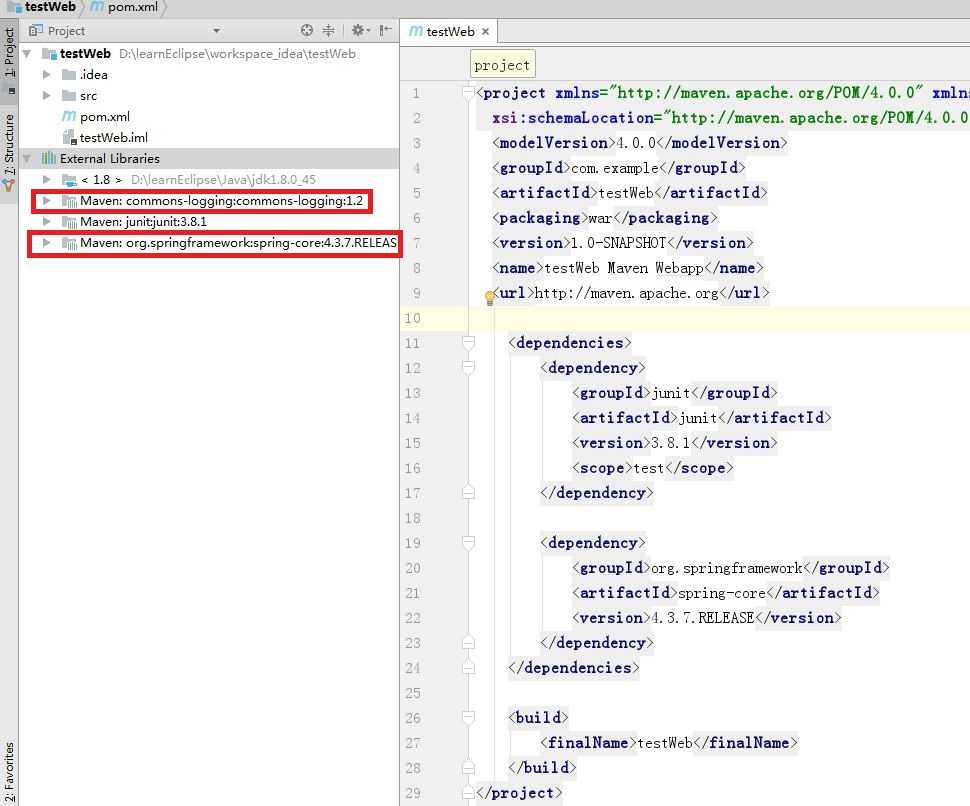
Task: Toggle fold marker at dependency line 12
Action: 468,368
